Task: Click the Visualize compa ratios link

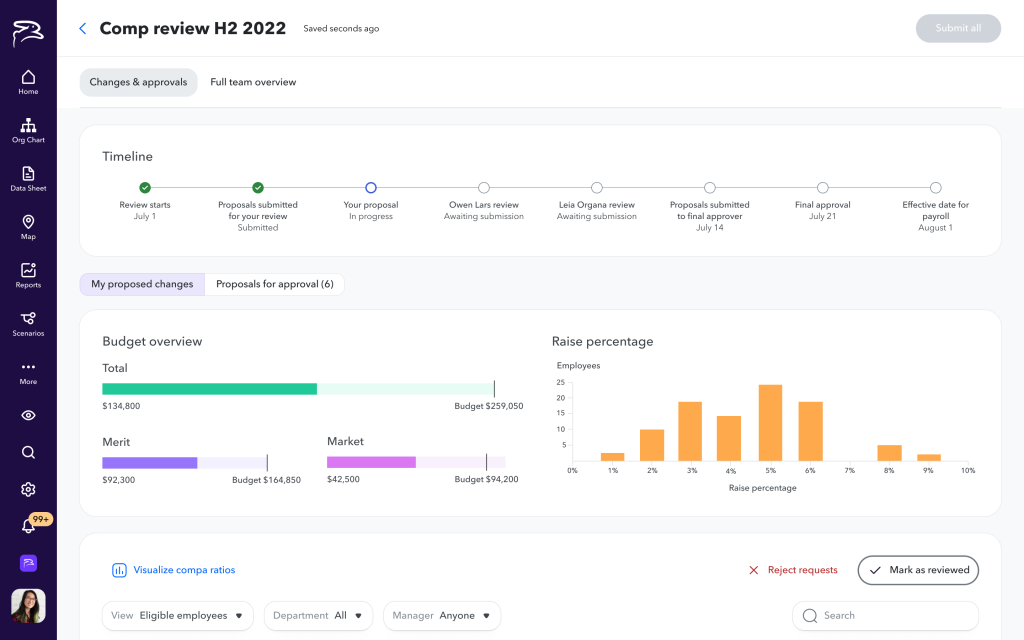Action: coord(174,570)
